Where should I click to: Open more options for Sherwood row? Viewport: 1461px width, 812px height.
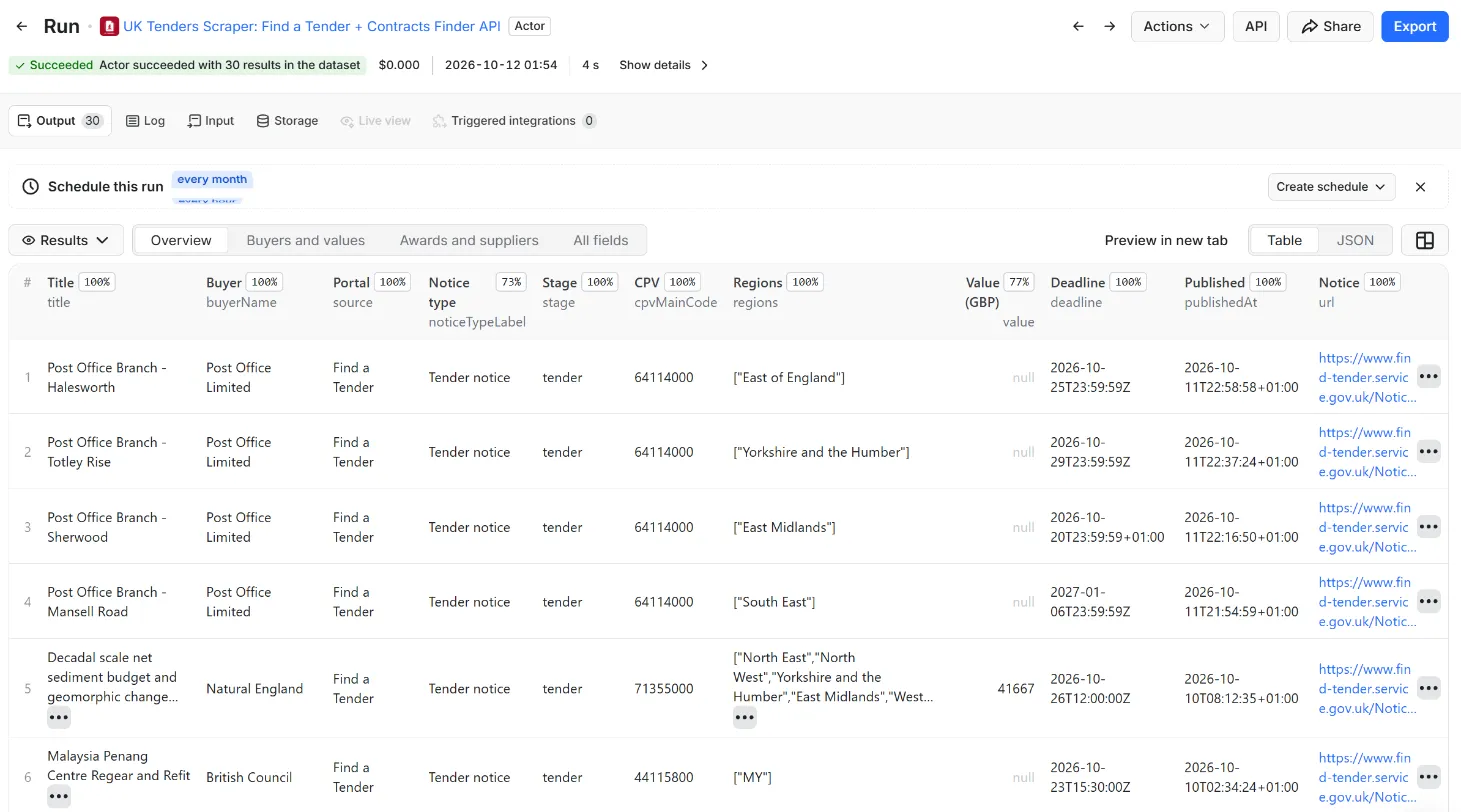pos(1429,527)
